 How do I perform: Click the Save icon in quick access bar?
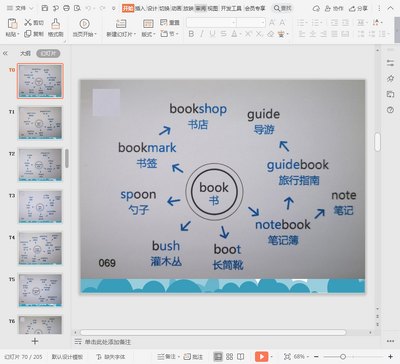click(x=45, y=8)
